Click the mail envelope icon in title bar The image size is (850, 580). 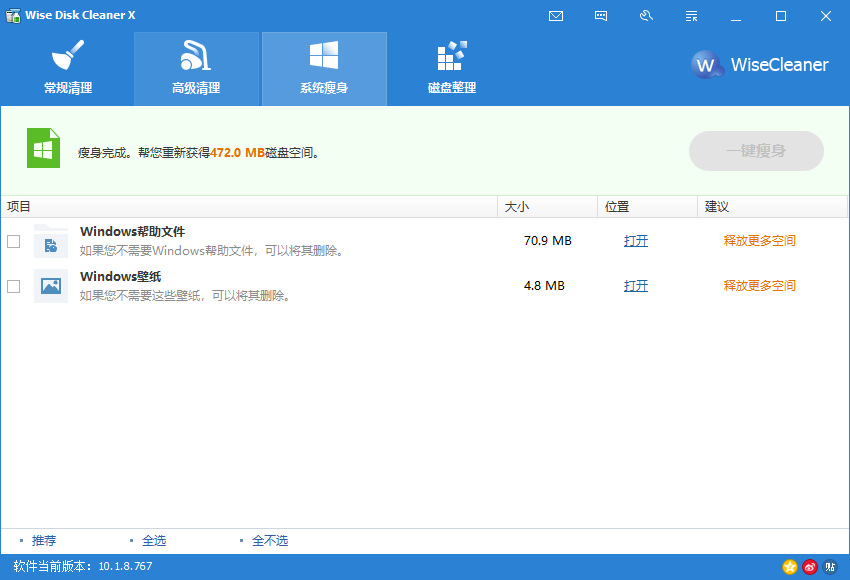coord(556,16)
